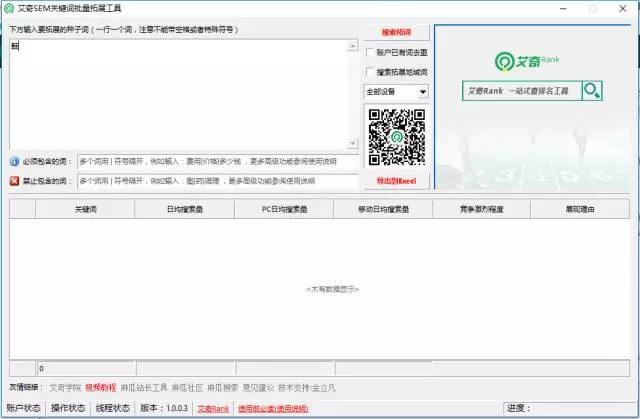This screenshot has width=640, height=419.
Task: Sort by the 展现理由 column header
Action: [x=580, y=209]
